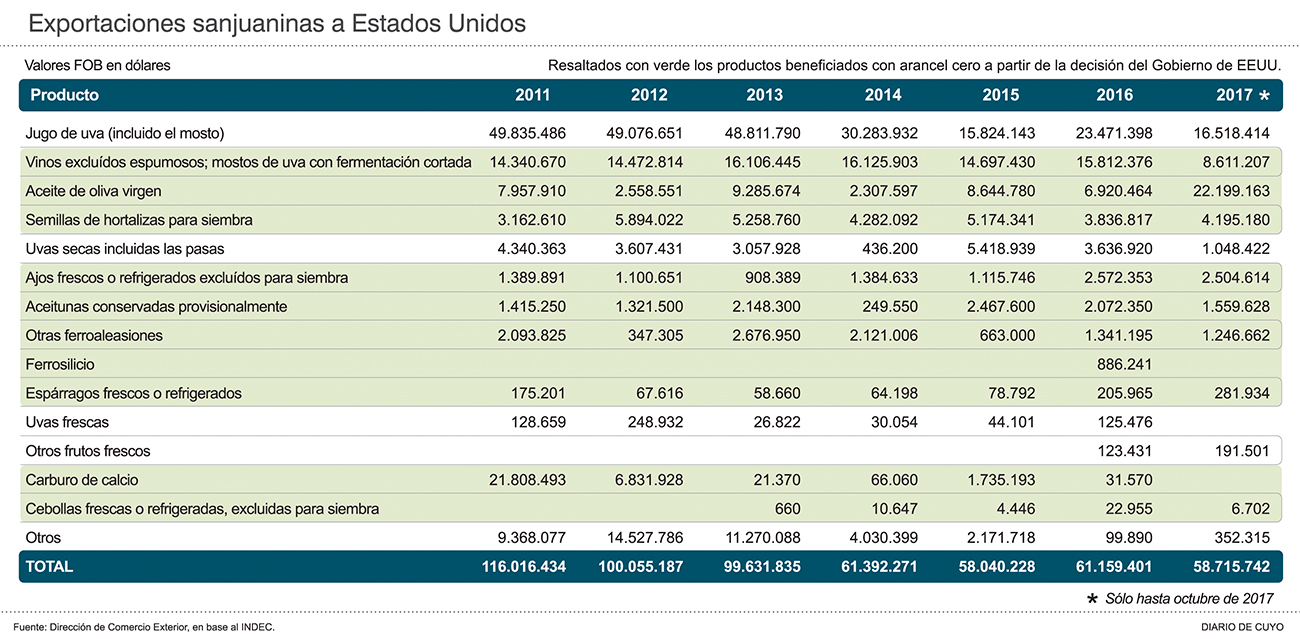This screenshot has height=639, width=1300.
Task: Click the Uvas frescas row label
Action: pyautogui.click(x=69, y=423)
